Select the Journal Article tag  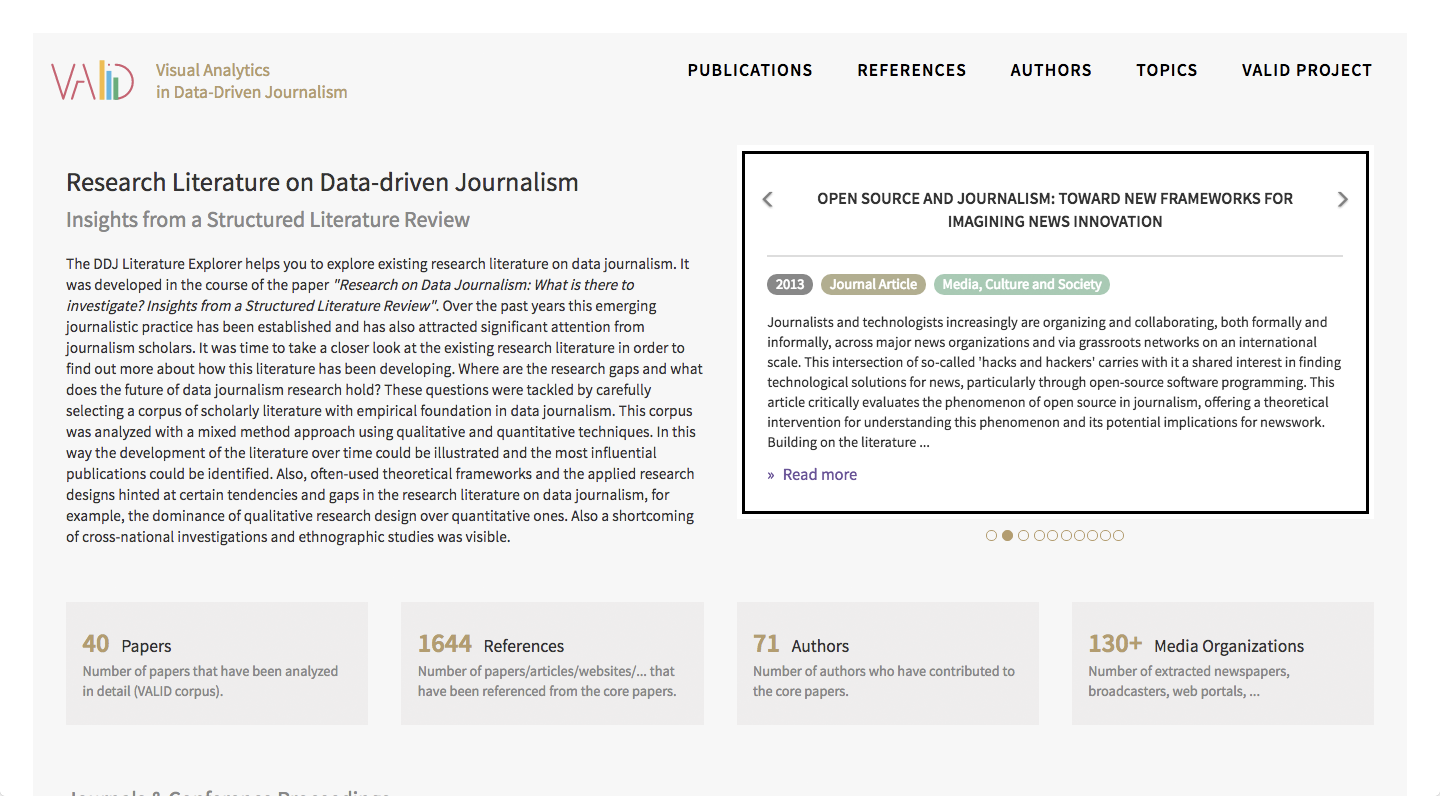pos(873,285)
